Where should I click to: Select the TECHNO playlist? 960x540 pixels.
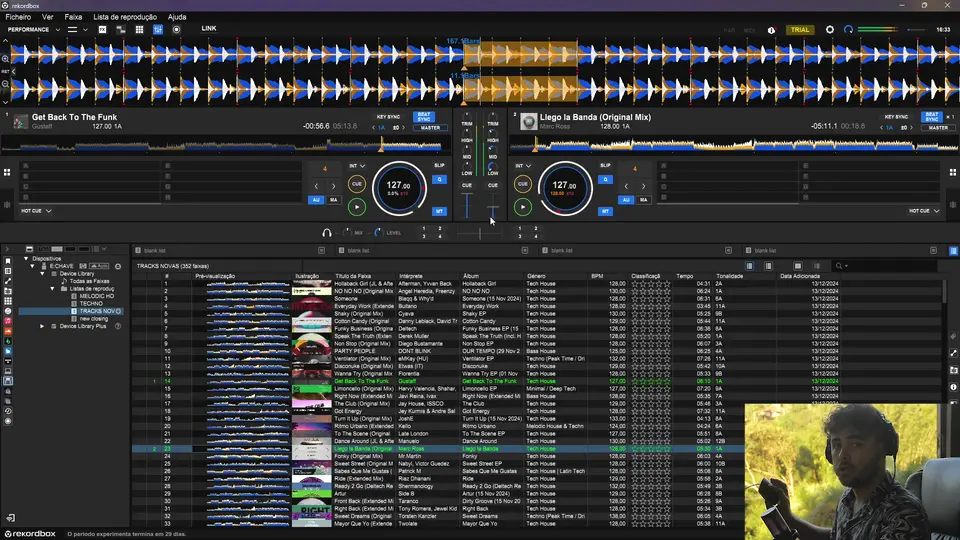[x=91, y=304]
